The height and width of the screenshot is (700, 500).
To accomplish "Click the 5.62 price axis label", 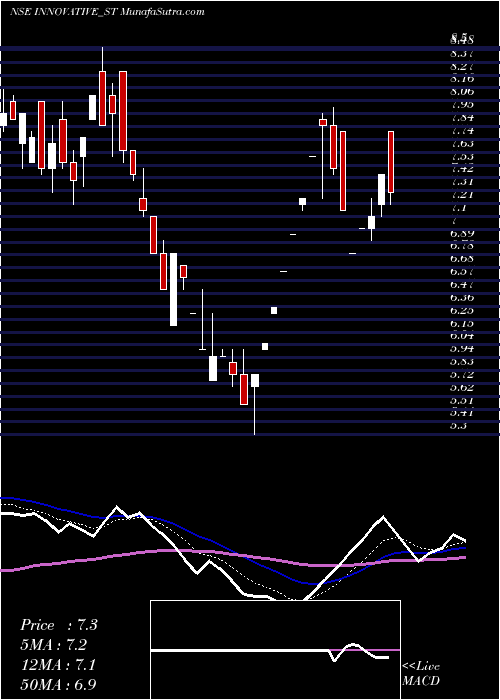I will [x=462, y=387].
